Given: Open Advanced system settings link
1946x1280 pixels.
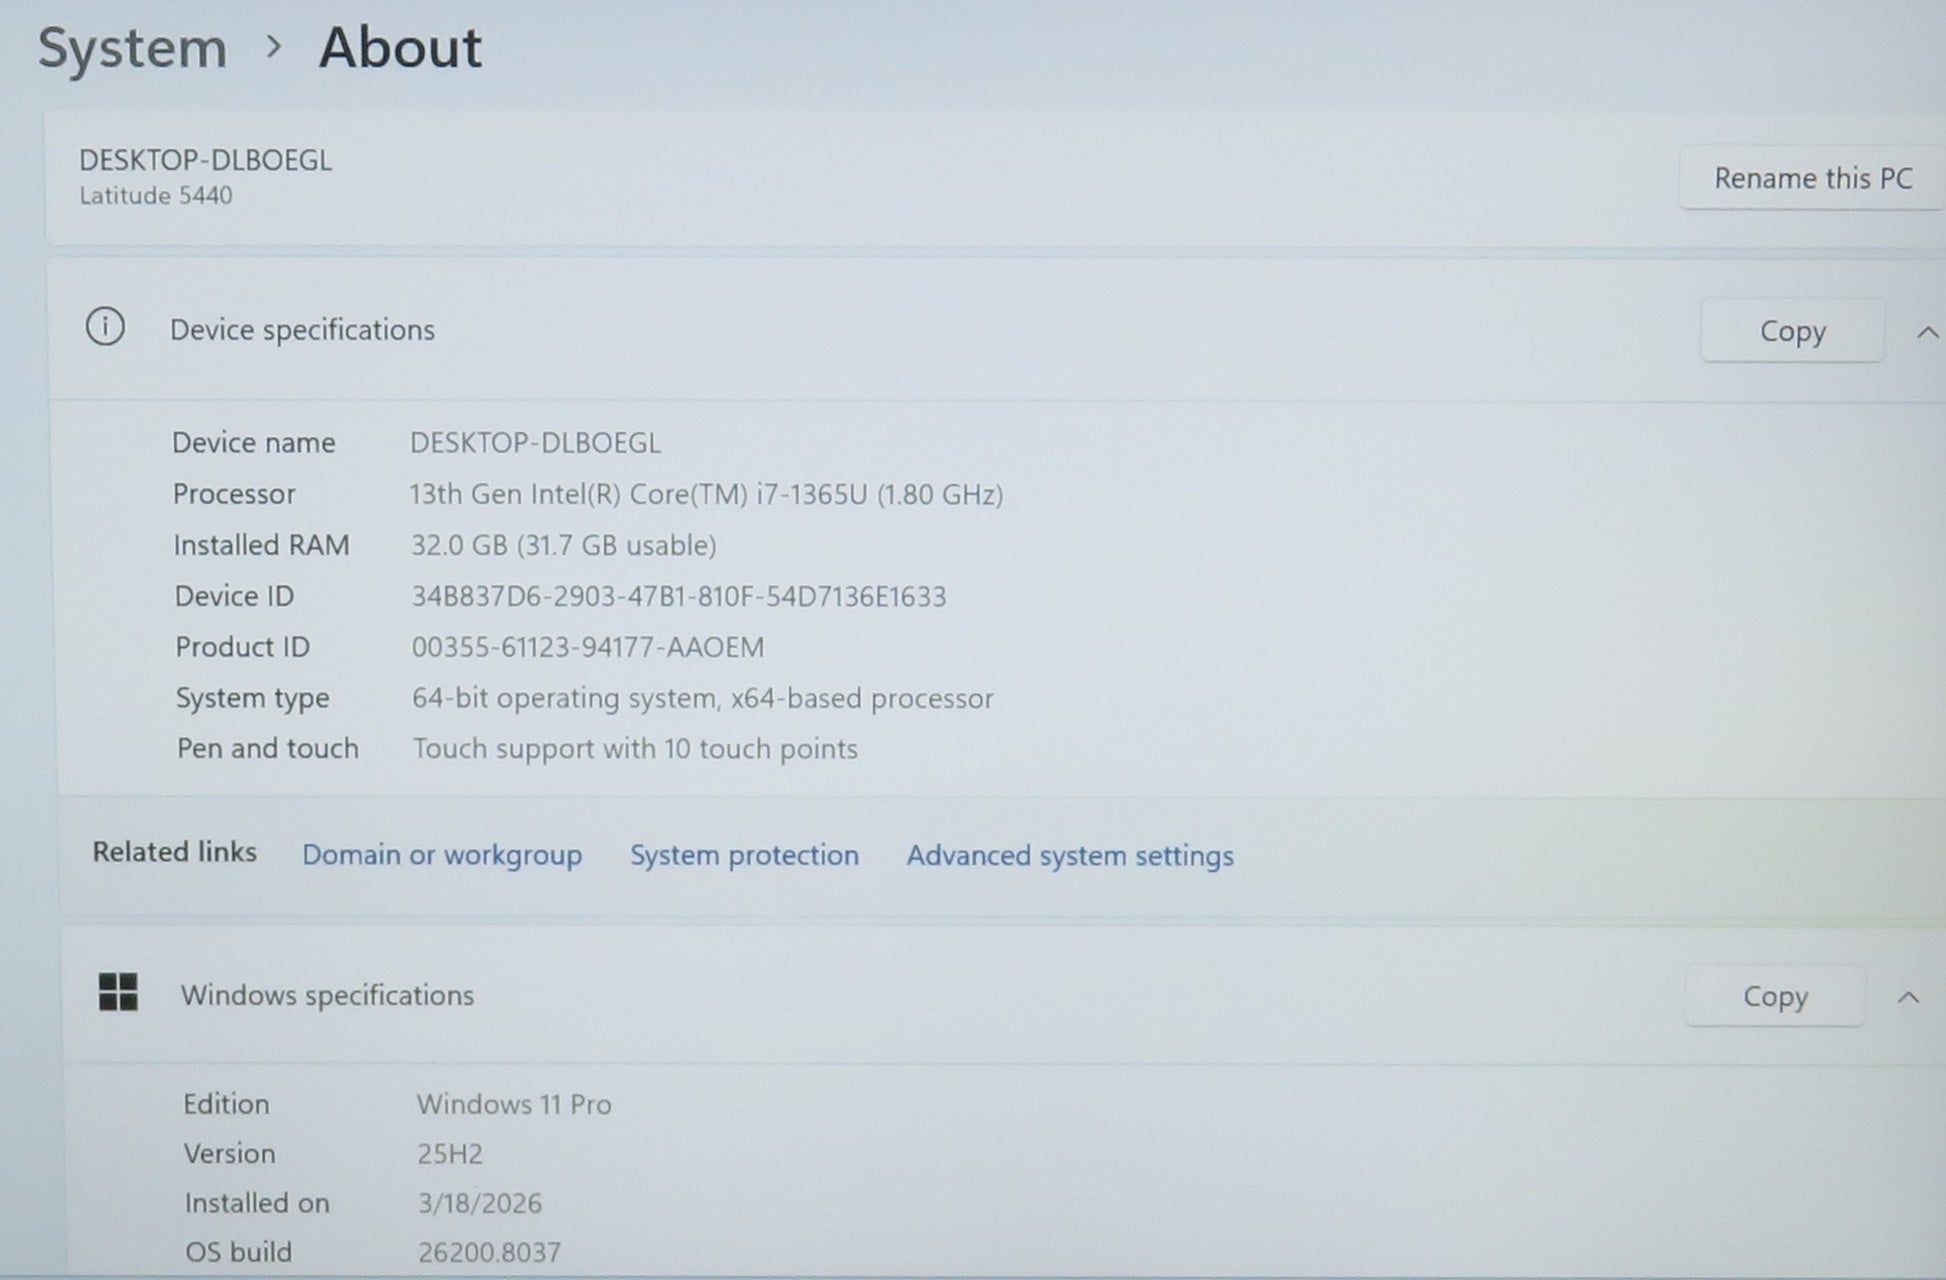Looking at the screenshot, I should click(1069, 856).
